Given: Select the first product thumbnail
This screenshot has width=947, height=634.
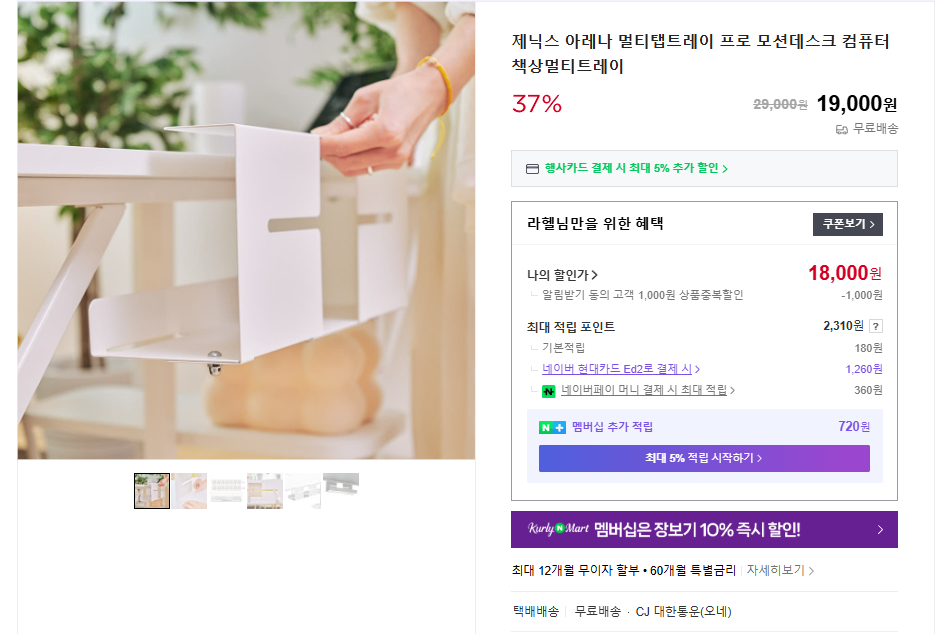Looking at the screenshot, I should (x=152, y=491).
